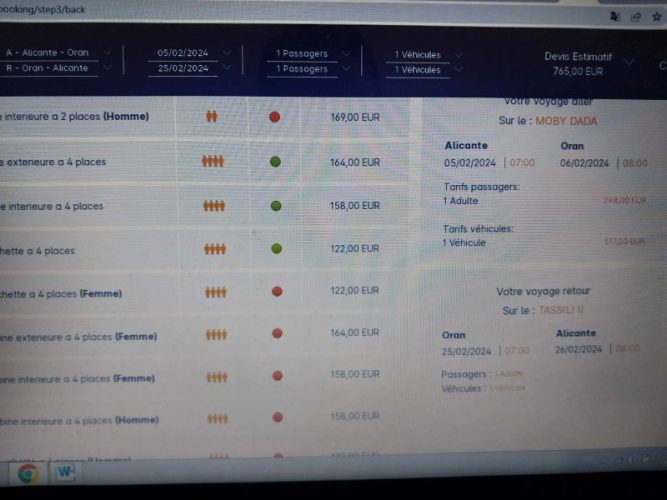The width and height of the screenshot is (667, 500).
Task: Click the people icon for exterieure a 4 places (Femme)
Action: click(x=217, y=335)
